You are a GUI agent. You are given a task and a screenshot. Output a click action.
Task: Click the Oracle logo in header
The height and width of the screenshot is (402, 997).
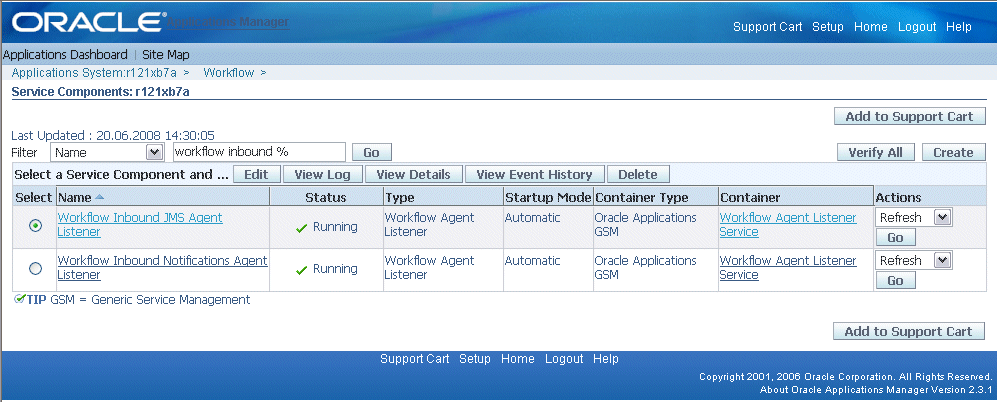click(88, 23)
